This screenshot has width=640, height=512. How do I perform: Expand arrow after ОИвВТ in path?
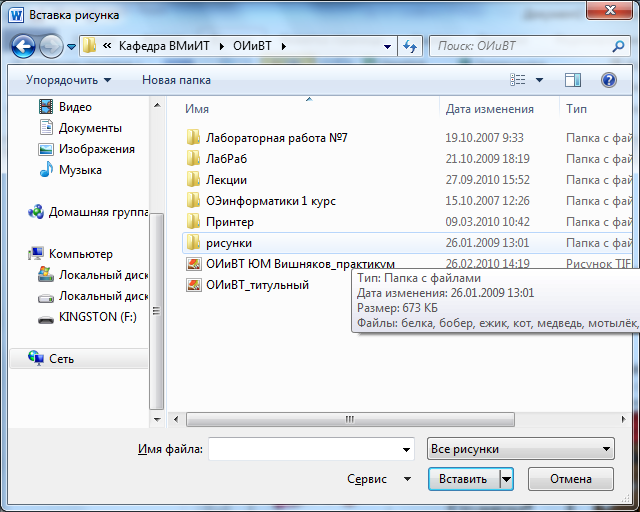[x=284, y=46]
